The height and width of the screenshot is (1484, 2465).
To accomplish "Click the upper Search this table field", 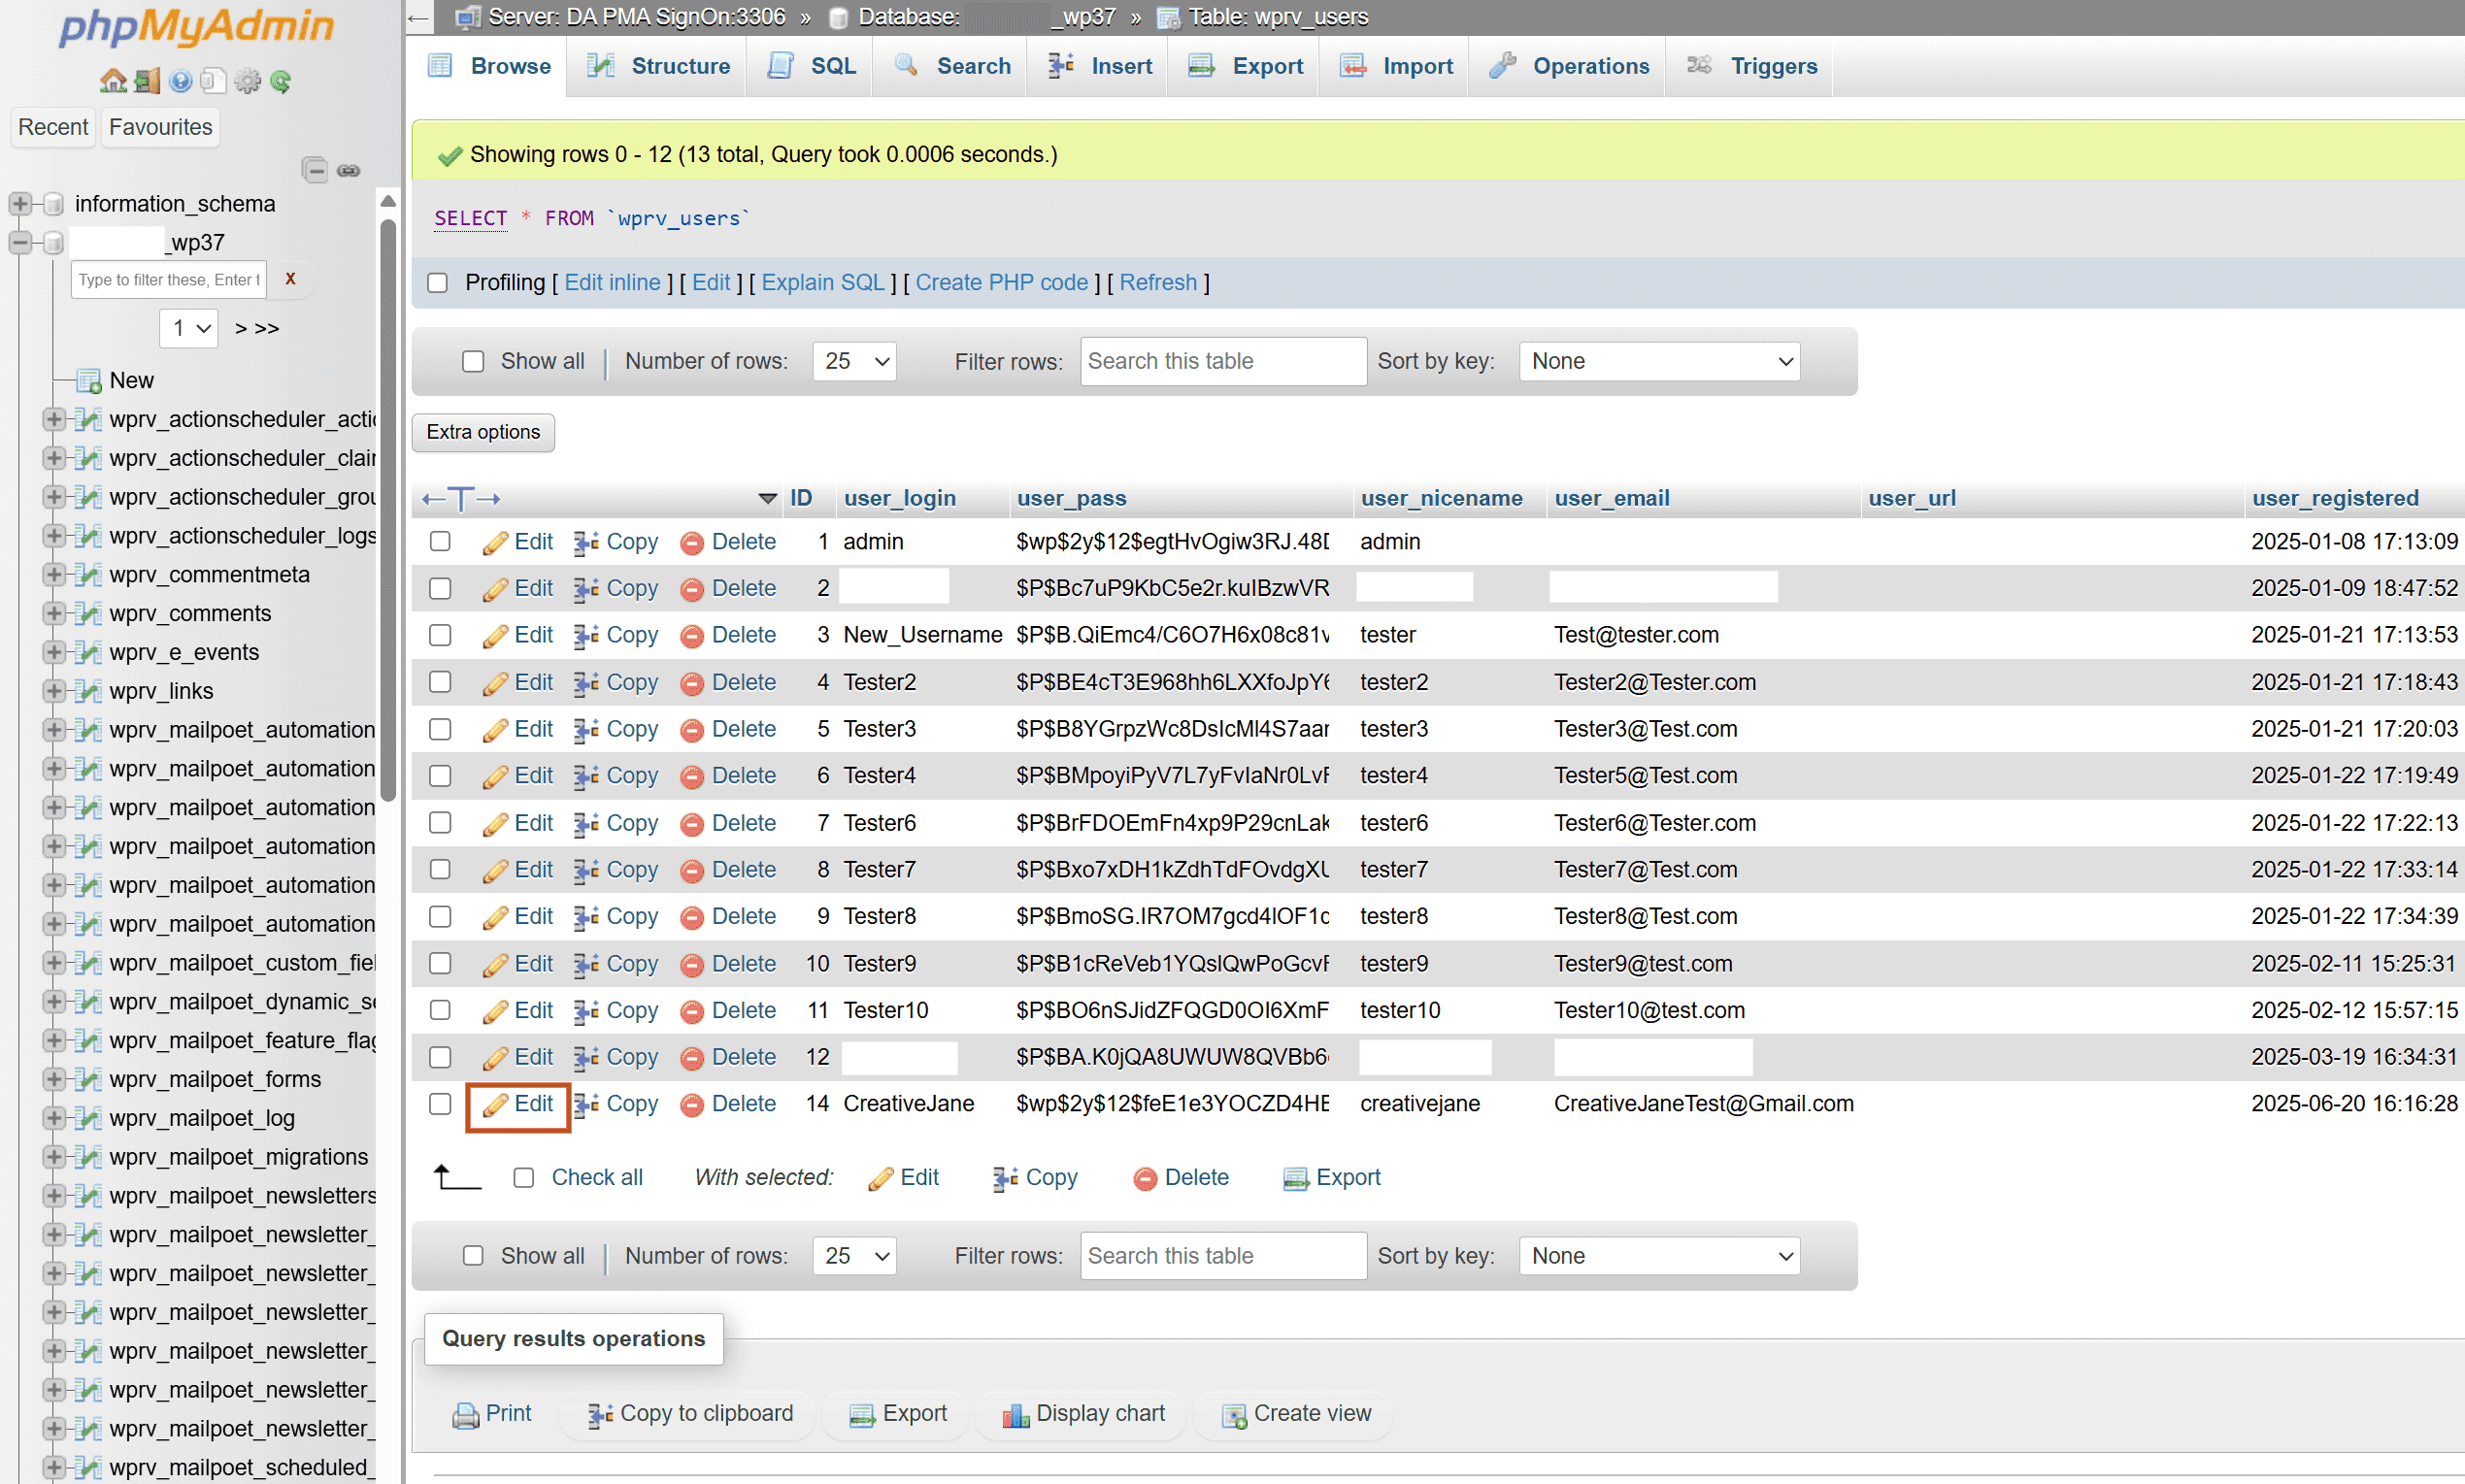I will pos(1223,361).
